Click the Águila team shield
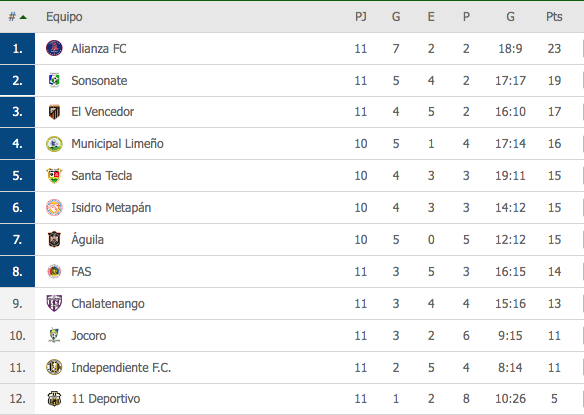 coord(54,240)
